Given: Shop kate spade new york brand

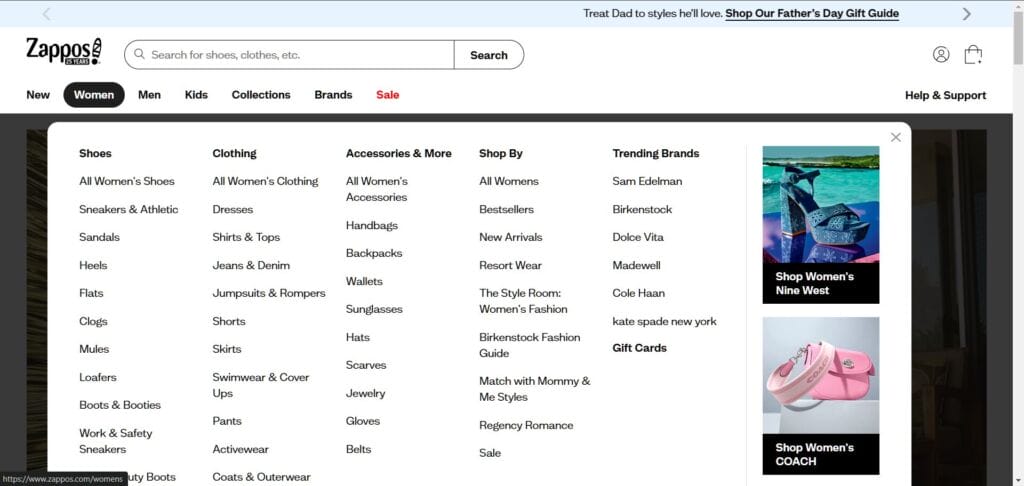Looking at the screenshot, I should tap(664, 321).
